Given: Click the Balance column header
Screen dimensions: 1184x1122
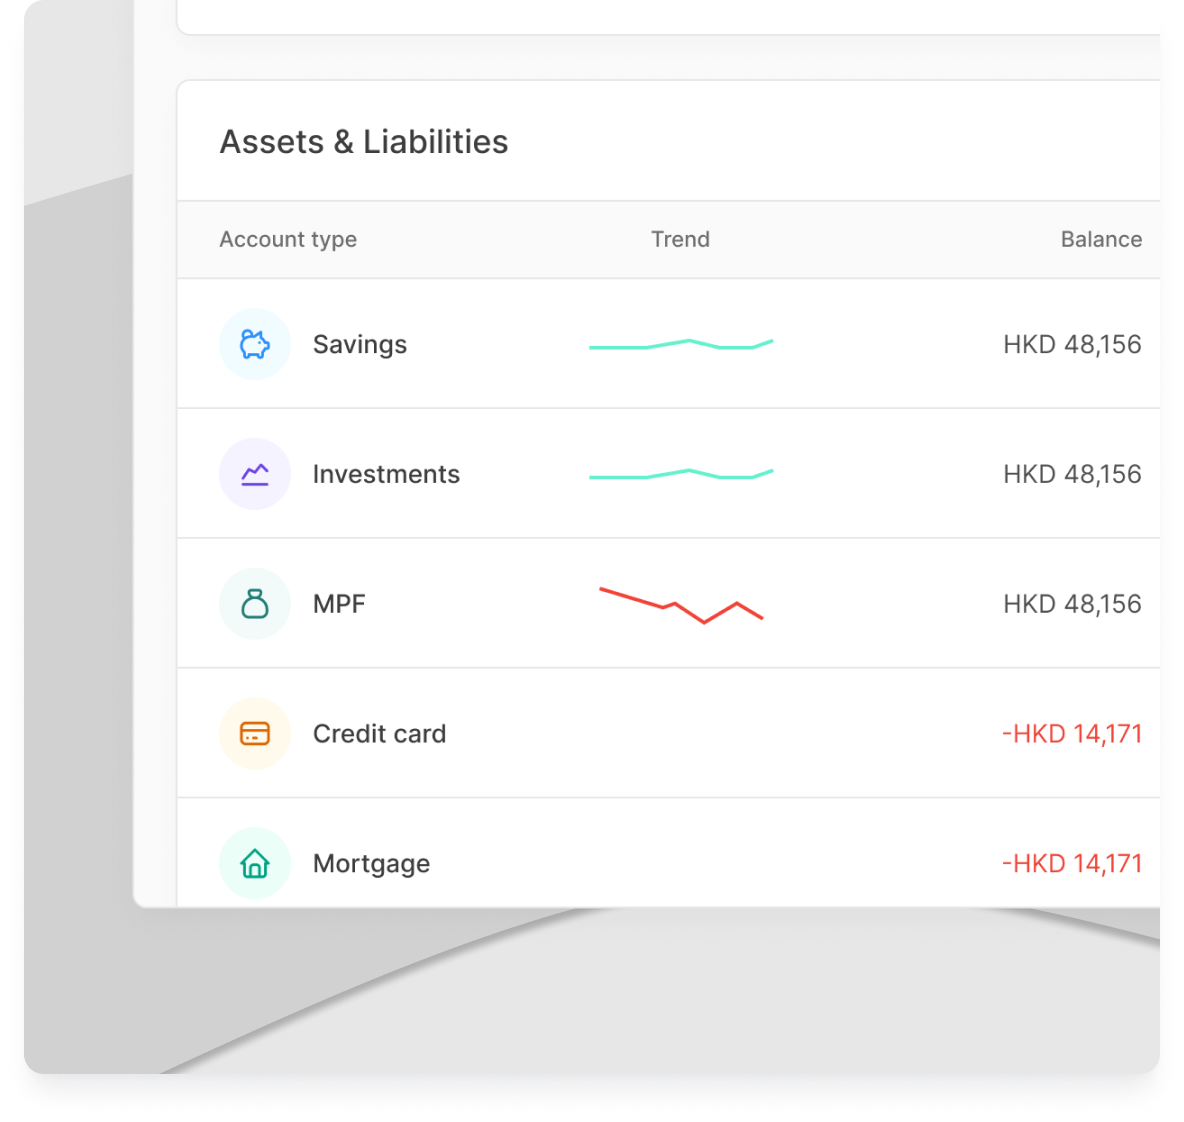Looking at the screenshot, I should click(x=1101, y=239).
